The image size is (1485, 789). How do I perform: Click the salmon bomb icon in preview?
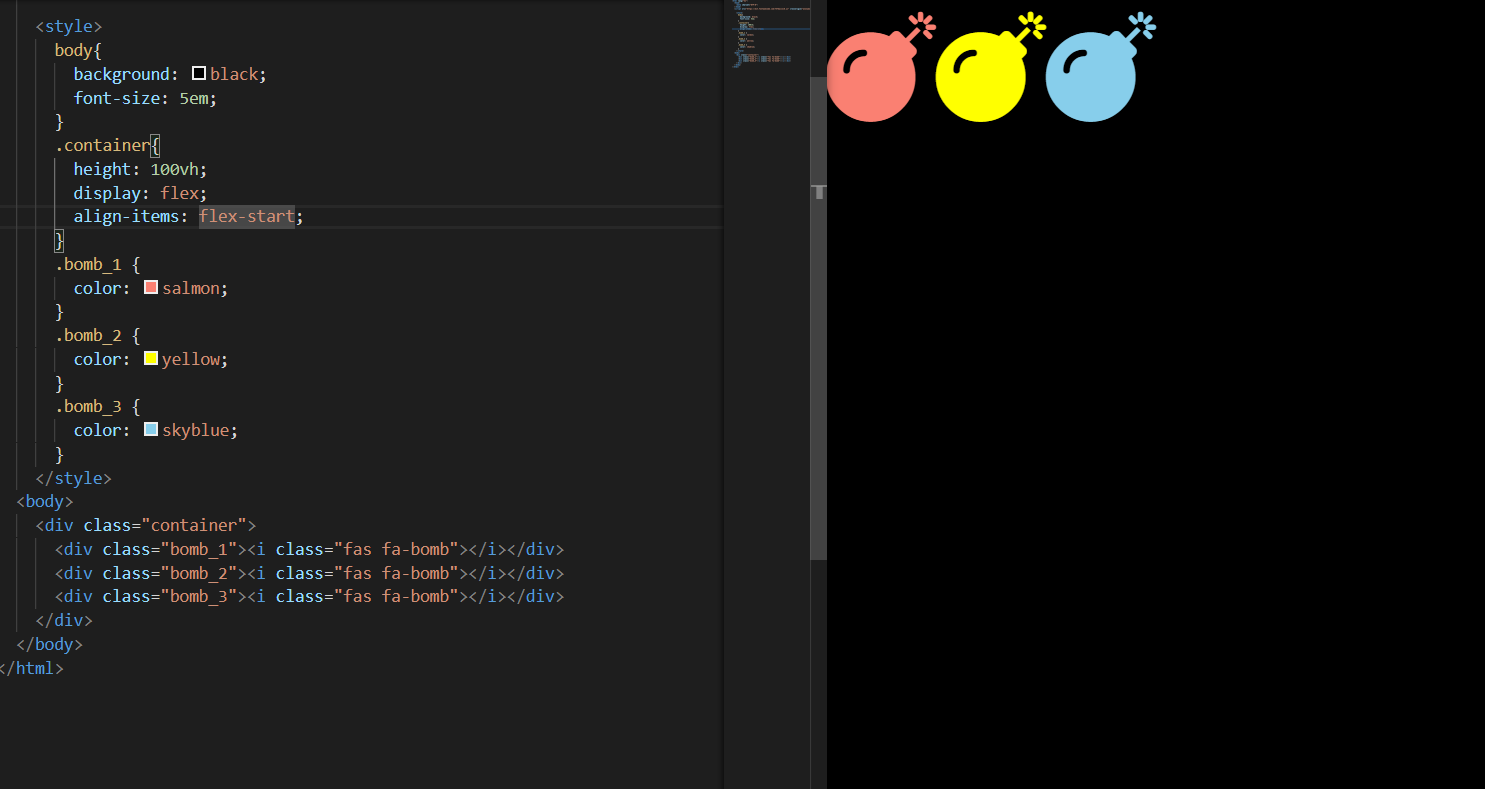click(880, 67)
